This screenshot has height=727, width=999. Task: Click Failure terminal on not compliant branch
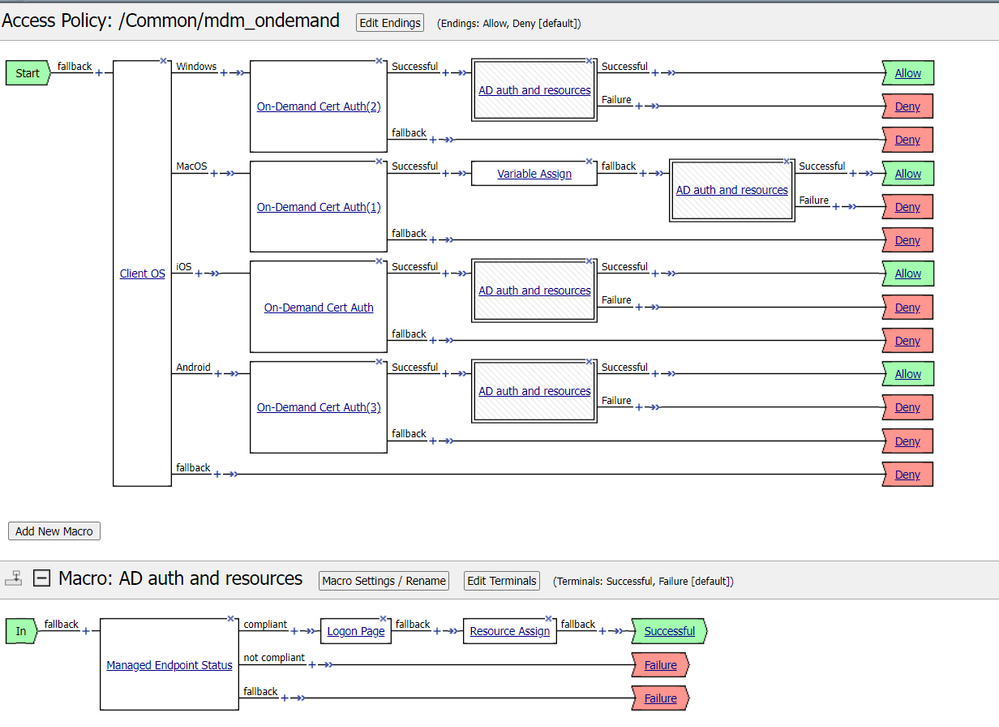coord(660,665)
